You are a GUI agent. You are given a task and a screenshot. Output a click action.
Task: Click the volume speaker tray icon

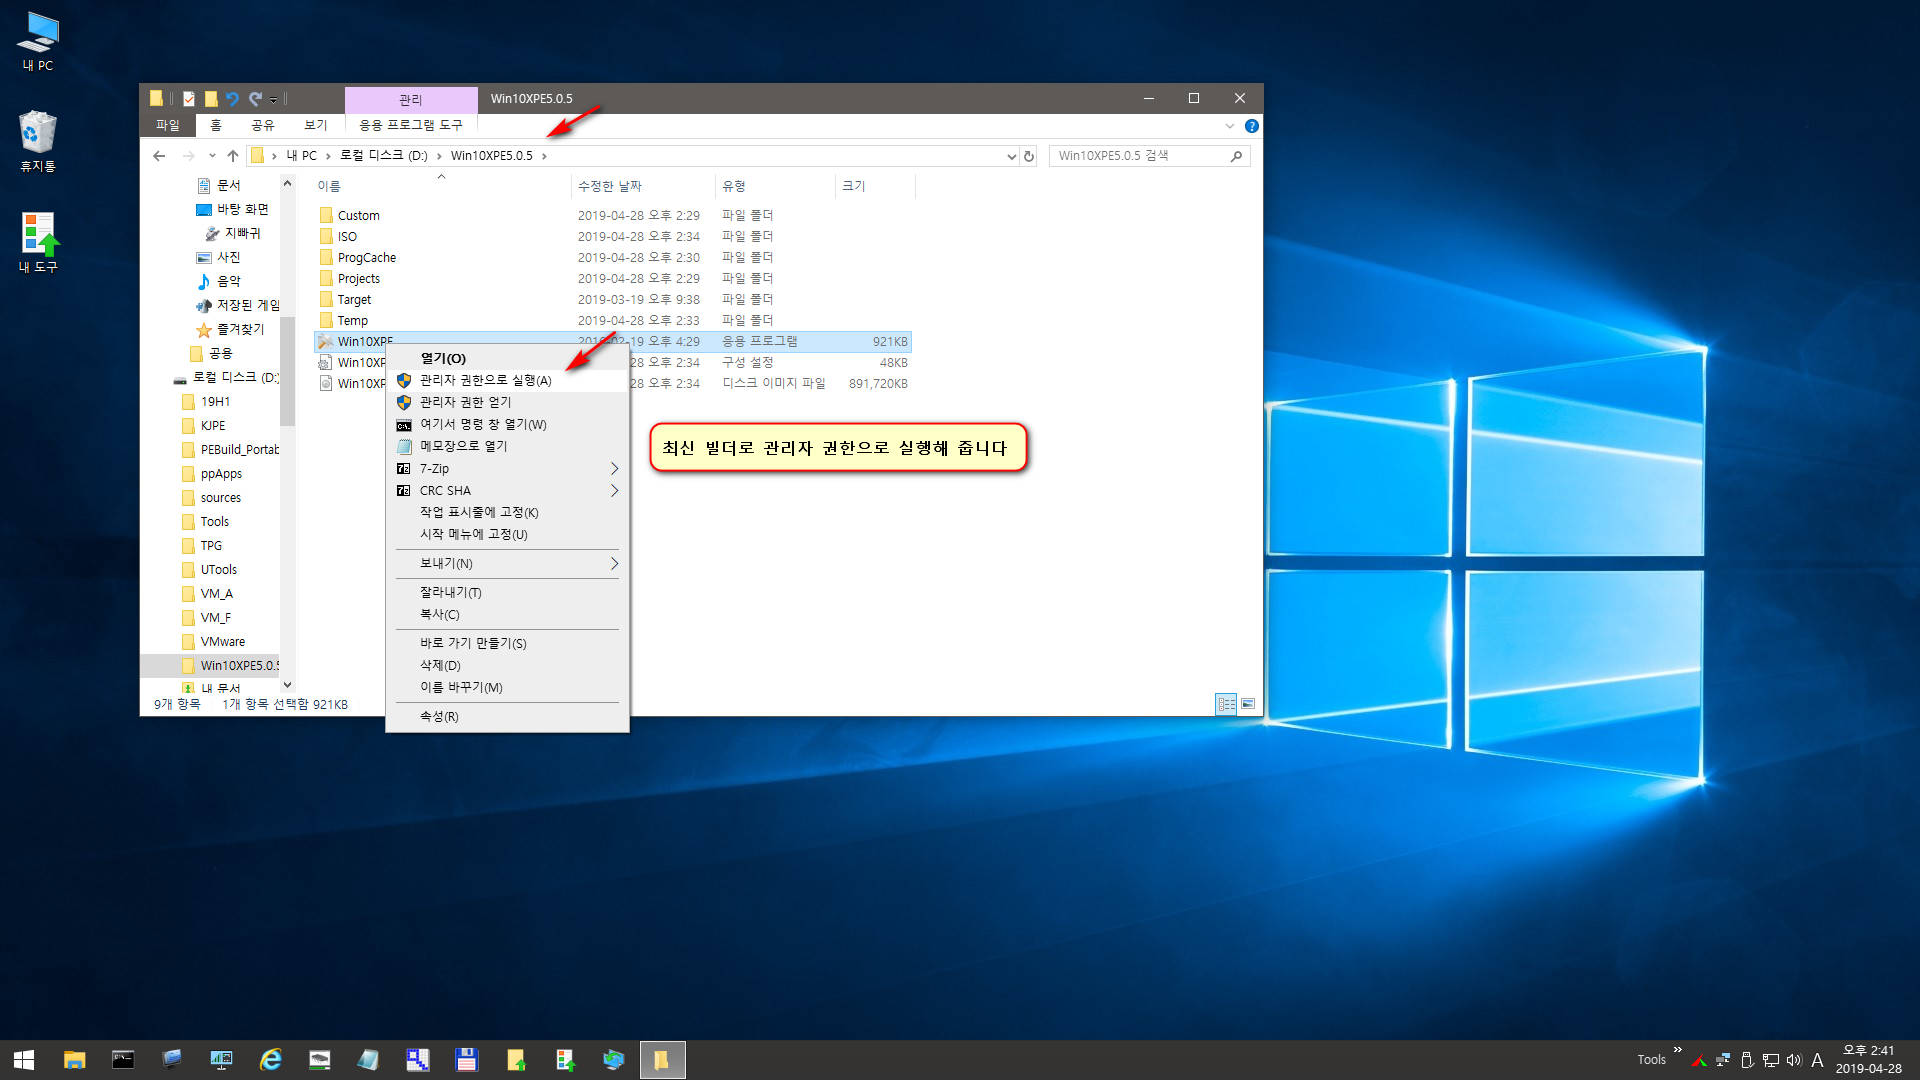click(1793, 1060)
